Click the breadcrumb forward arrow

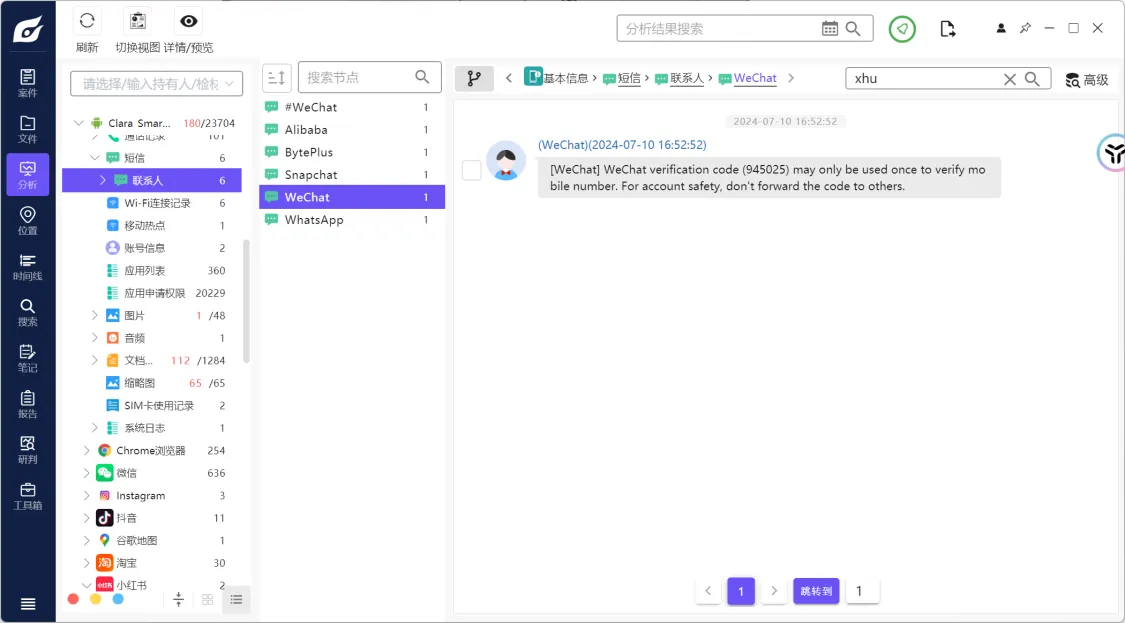[791, 78]
